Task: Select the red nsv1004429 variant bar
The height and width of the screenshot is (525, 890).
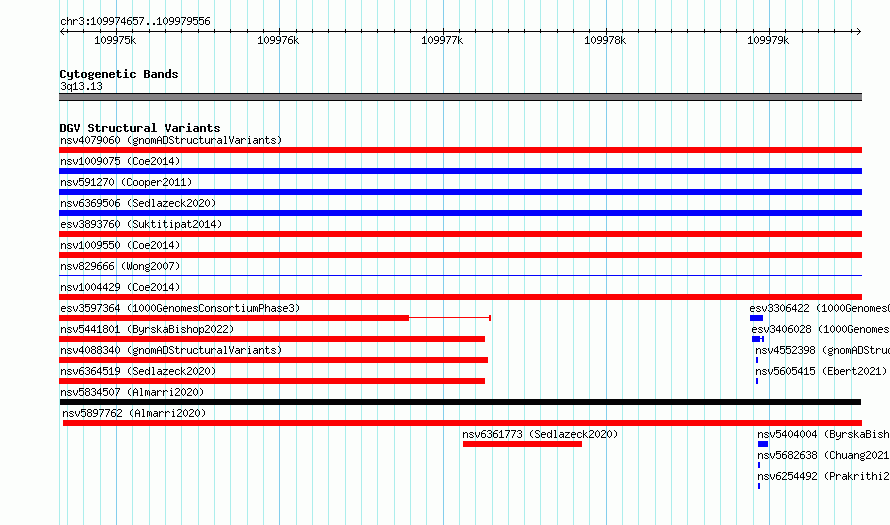Action: click(460, 297)
